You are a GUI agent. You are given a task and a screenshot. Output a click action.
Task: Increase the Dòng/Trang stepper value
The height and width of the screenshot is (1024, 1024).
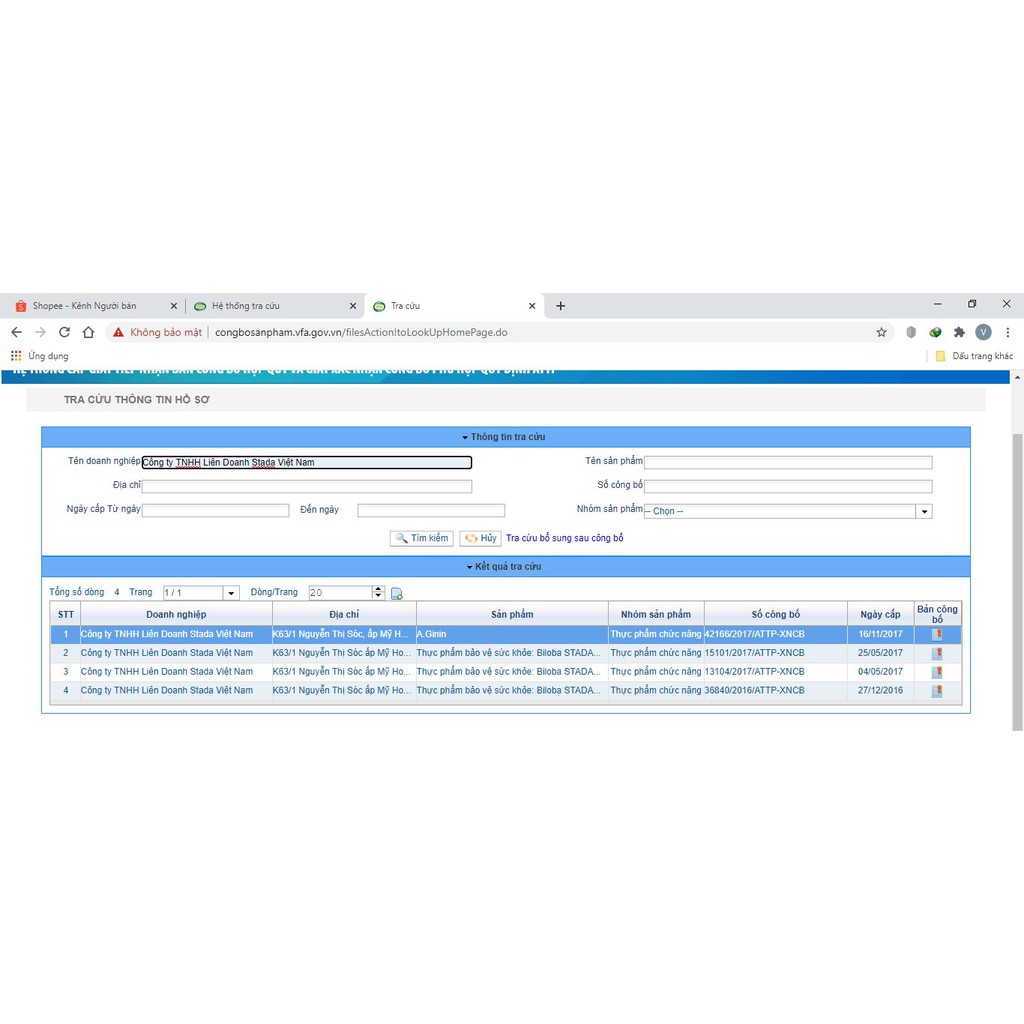(x=378, y=590)
